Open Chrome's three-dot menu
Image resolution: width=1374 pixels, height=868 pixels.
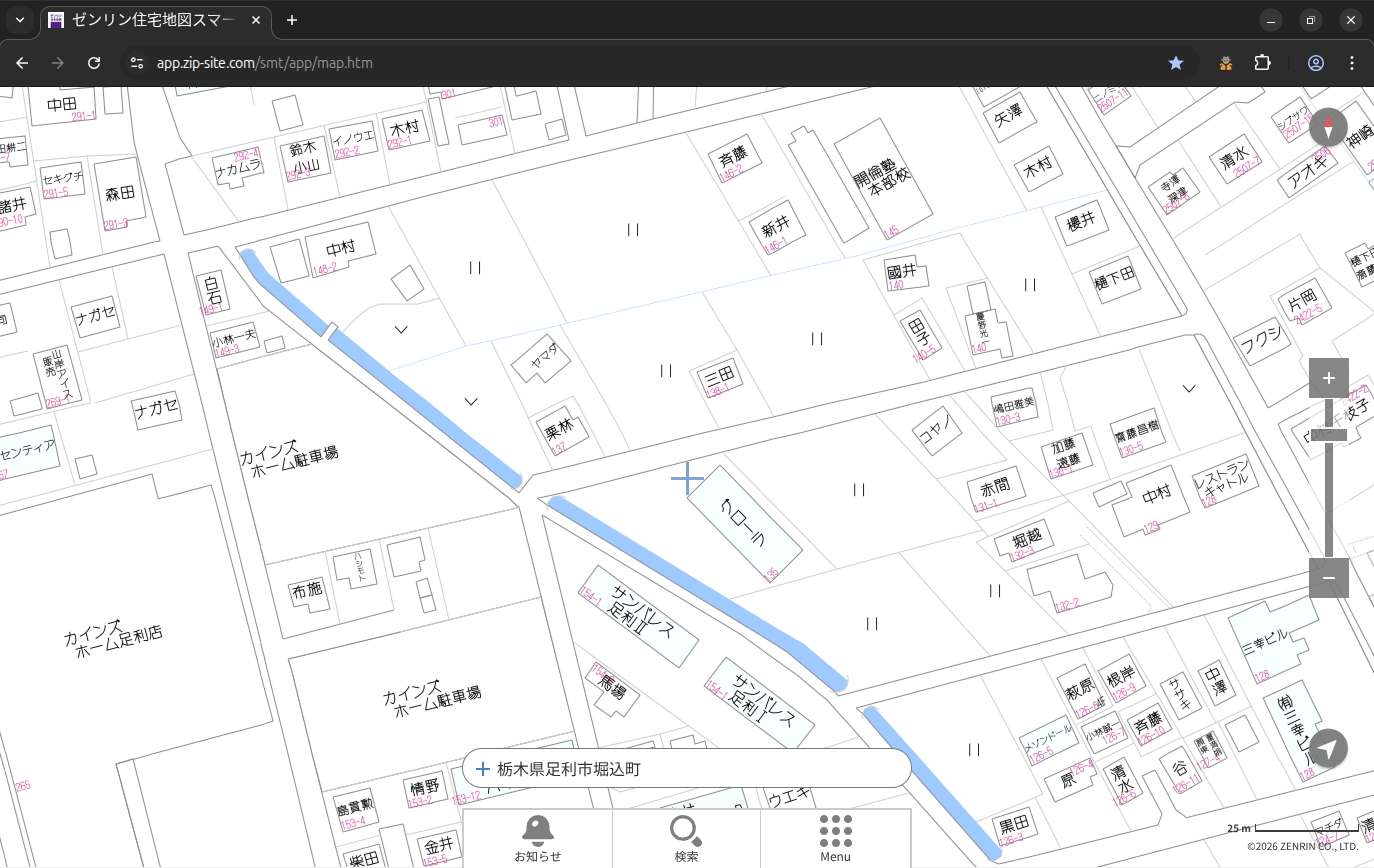click(x=1352, y=63)
